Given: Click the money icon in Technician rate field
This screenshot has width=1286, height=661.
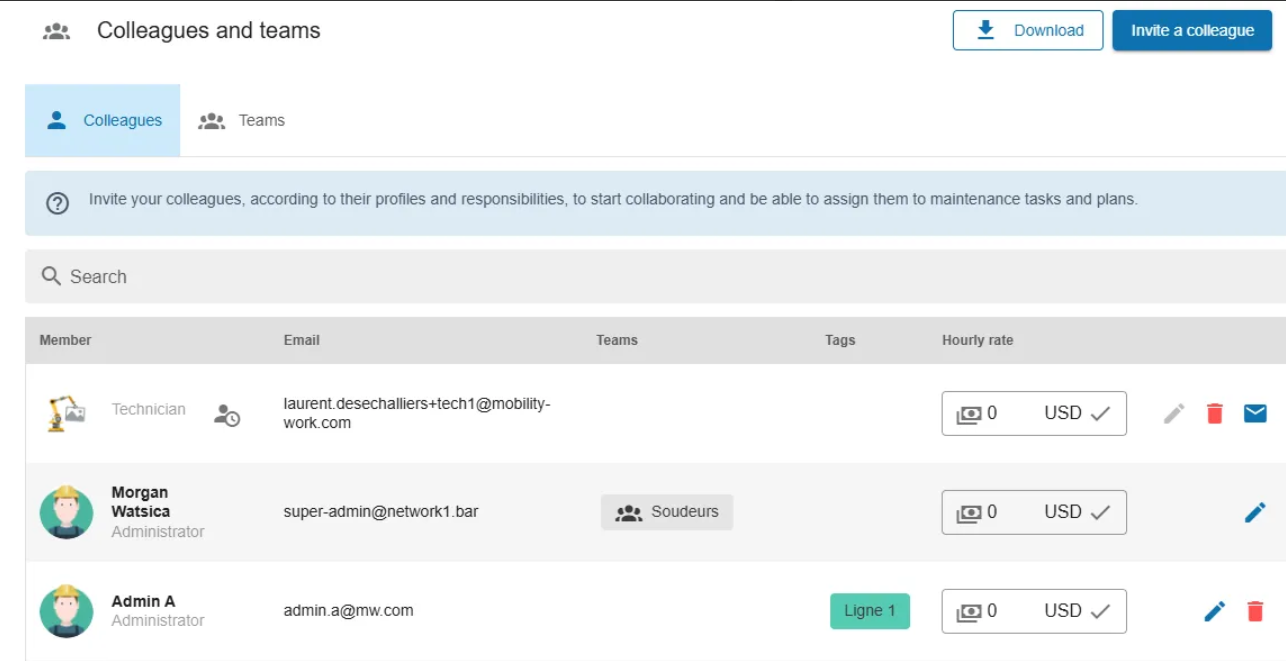Looking at the screenshot, I should pos(969,414).
